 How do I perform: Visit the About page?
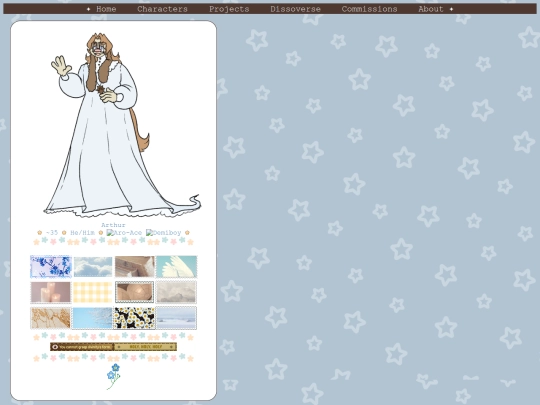(x=431, y=9)
